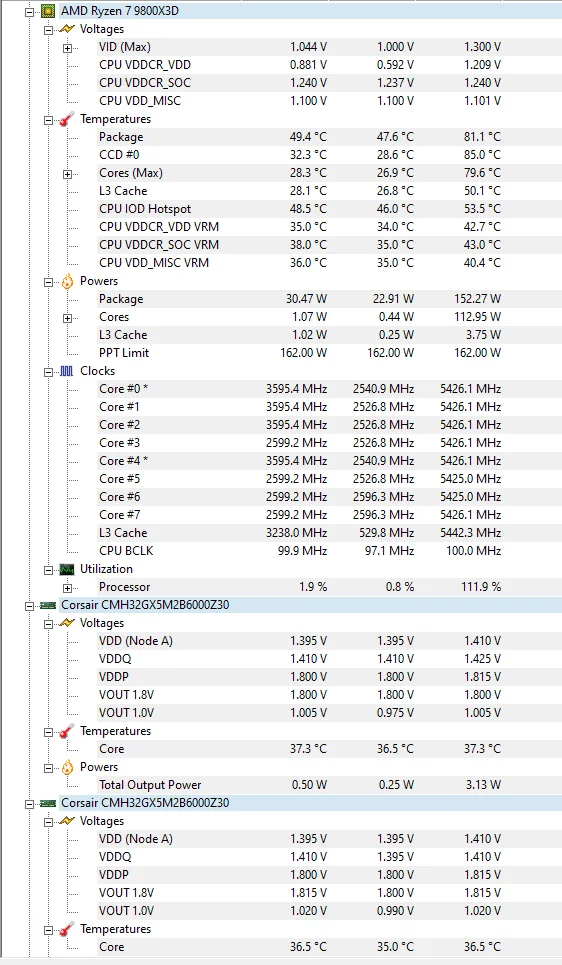The width and height of the screenshot is (562, 965).
Task: Click the 111.9 % maximum Processor utilization value
Action: (481, 587)
